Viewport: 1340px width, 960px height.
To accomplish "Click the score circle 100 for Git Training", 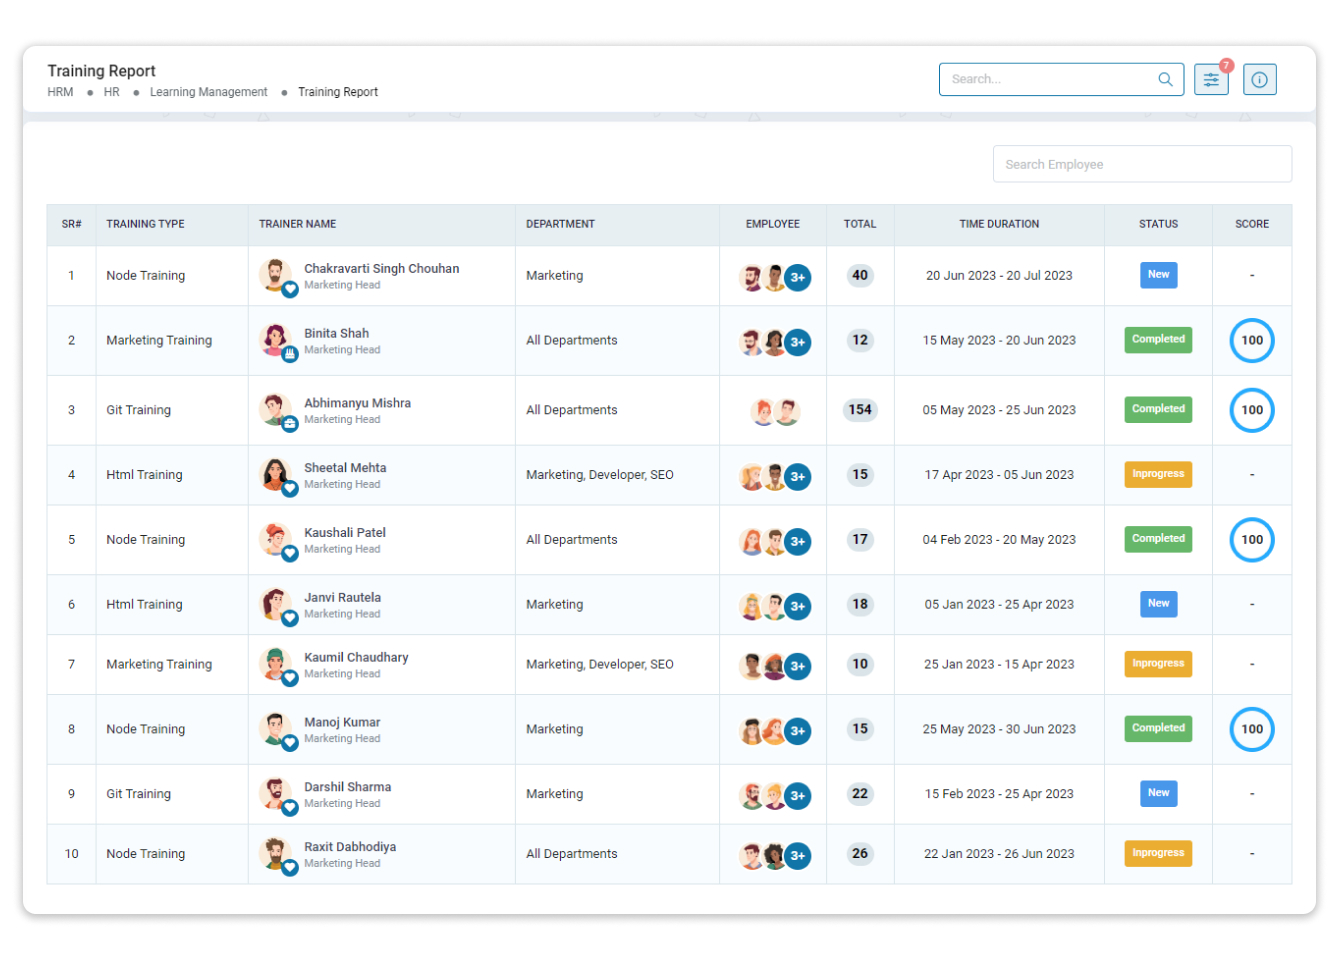I will pos(1251,410).
